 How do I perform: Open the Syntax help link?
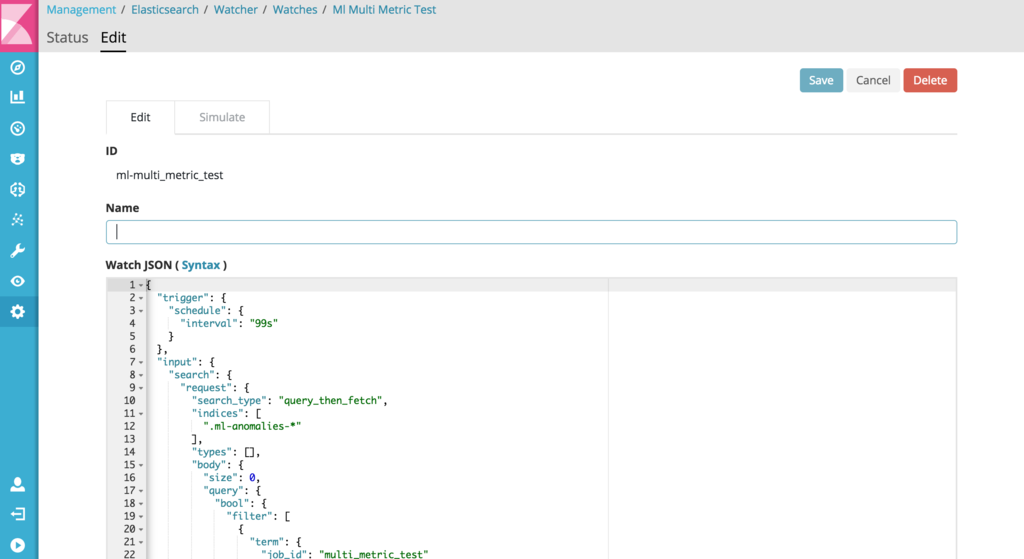coord(200,264)
